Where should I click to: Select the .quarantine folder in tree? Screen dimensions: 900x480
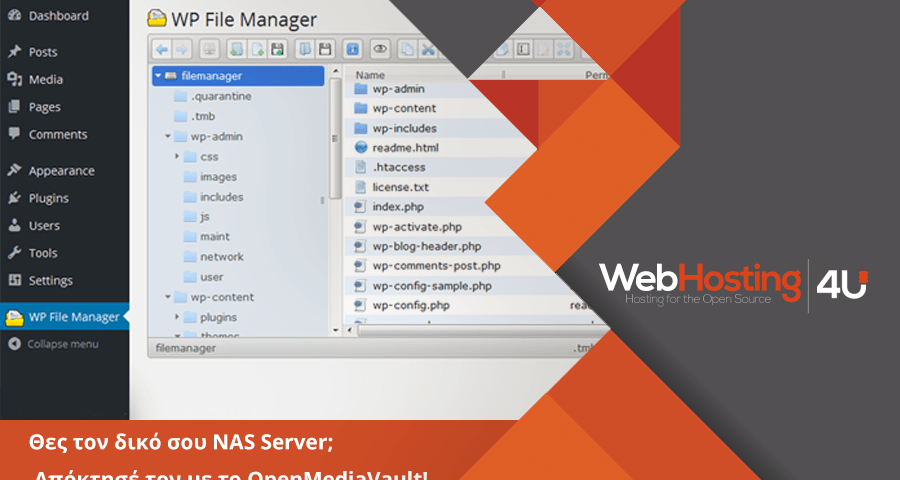pos(220,97)
